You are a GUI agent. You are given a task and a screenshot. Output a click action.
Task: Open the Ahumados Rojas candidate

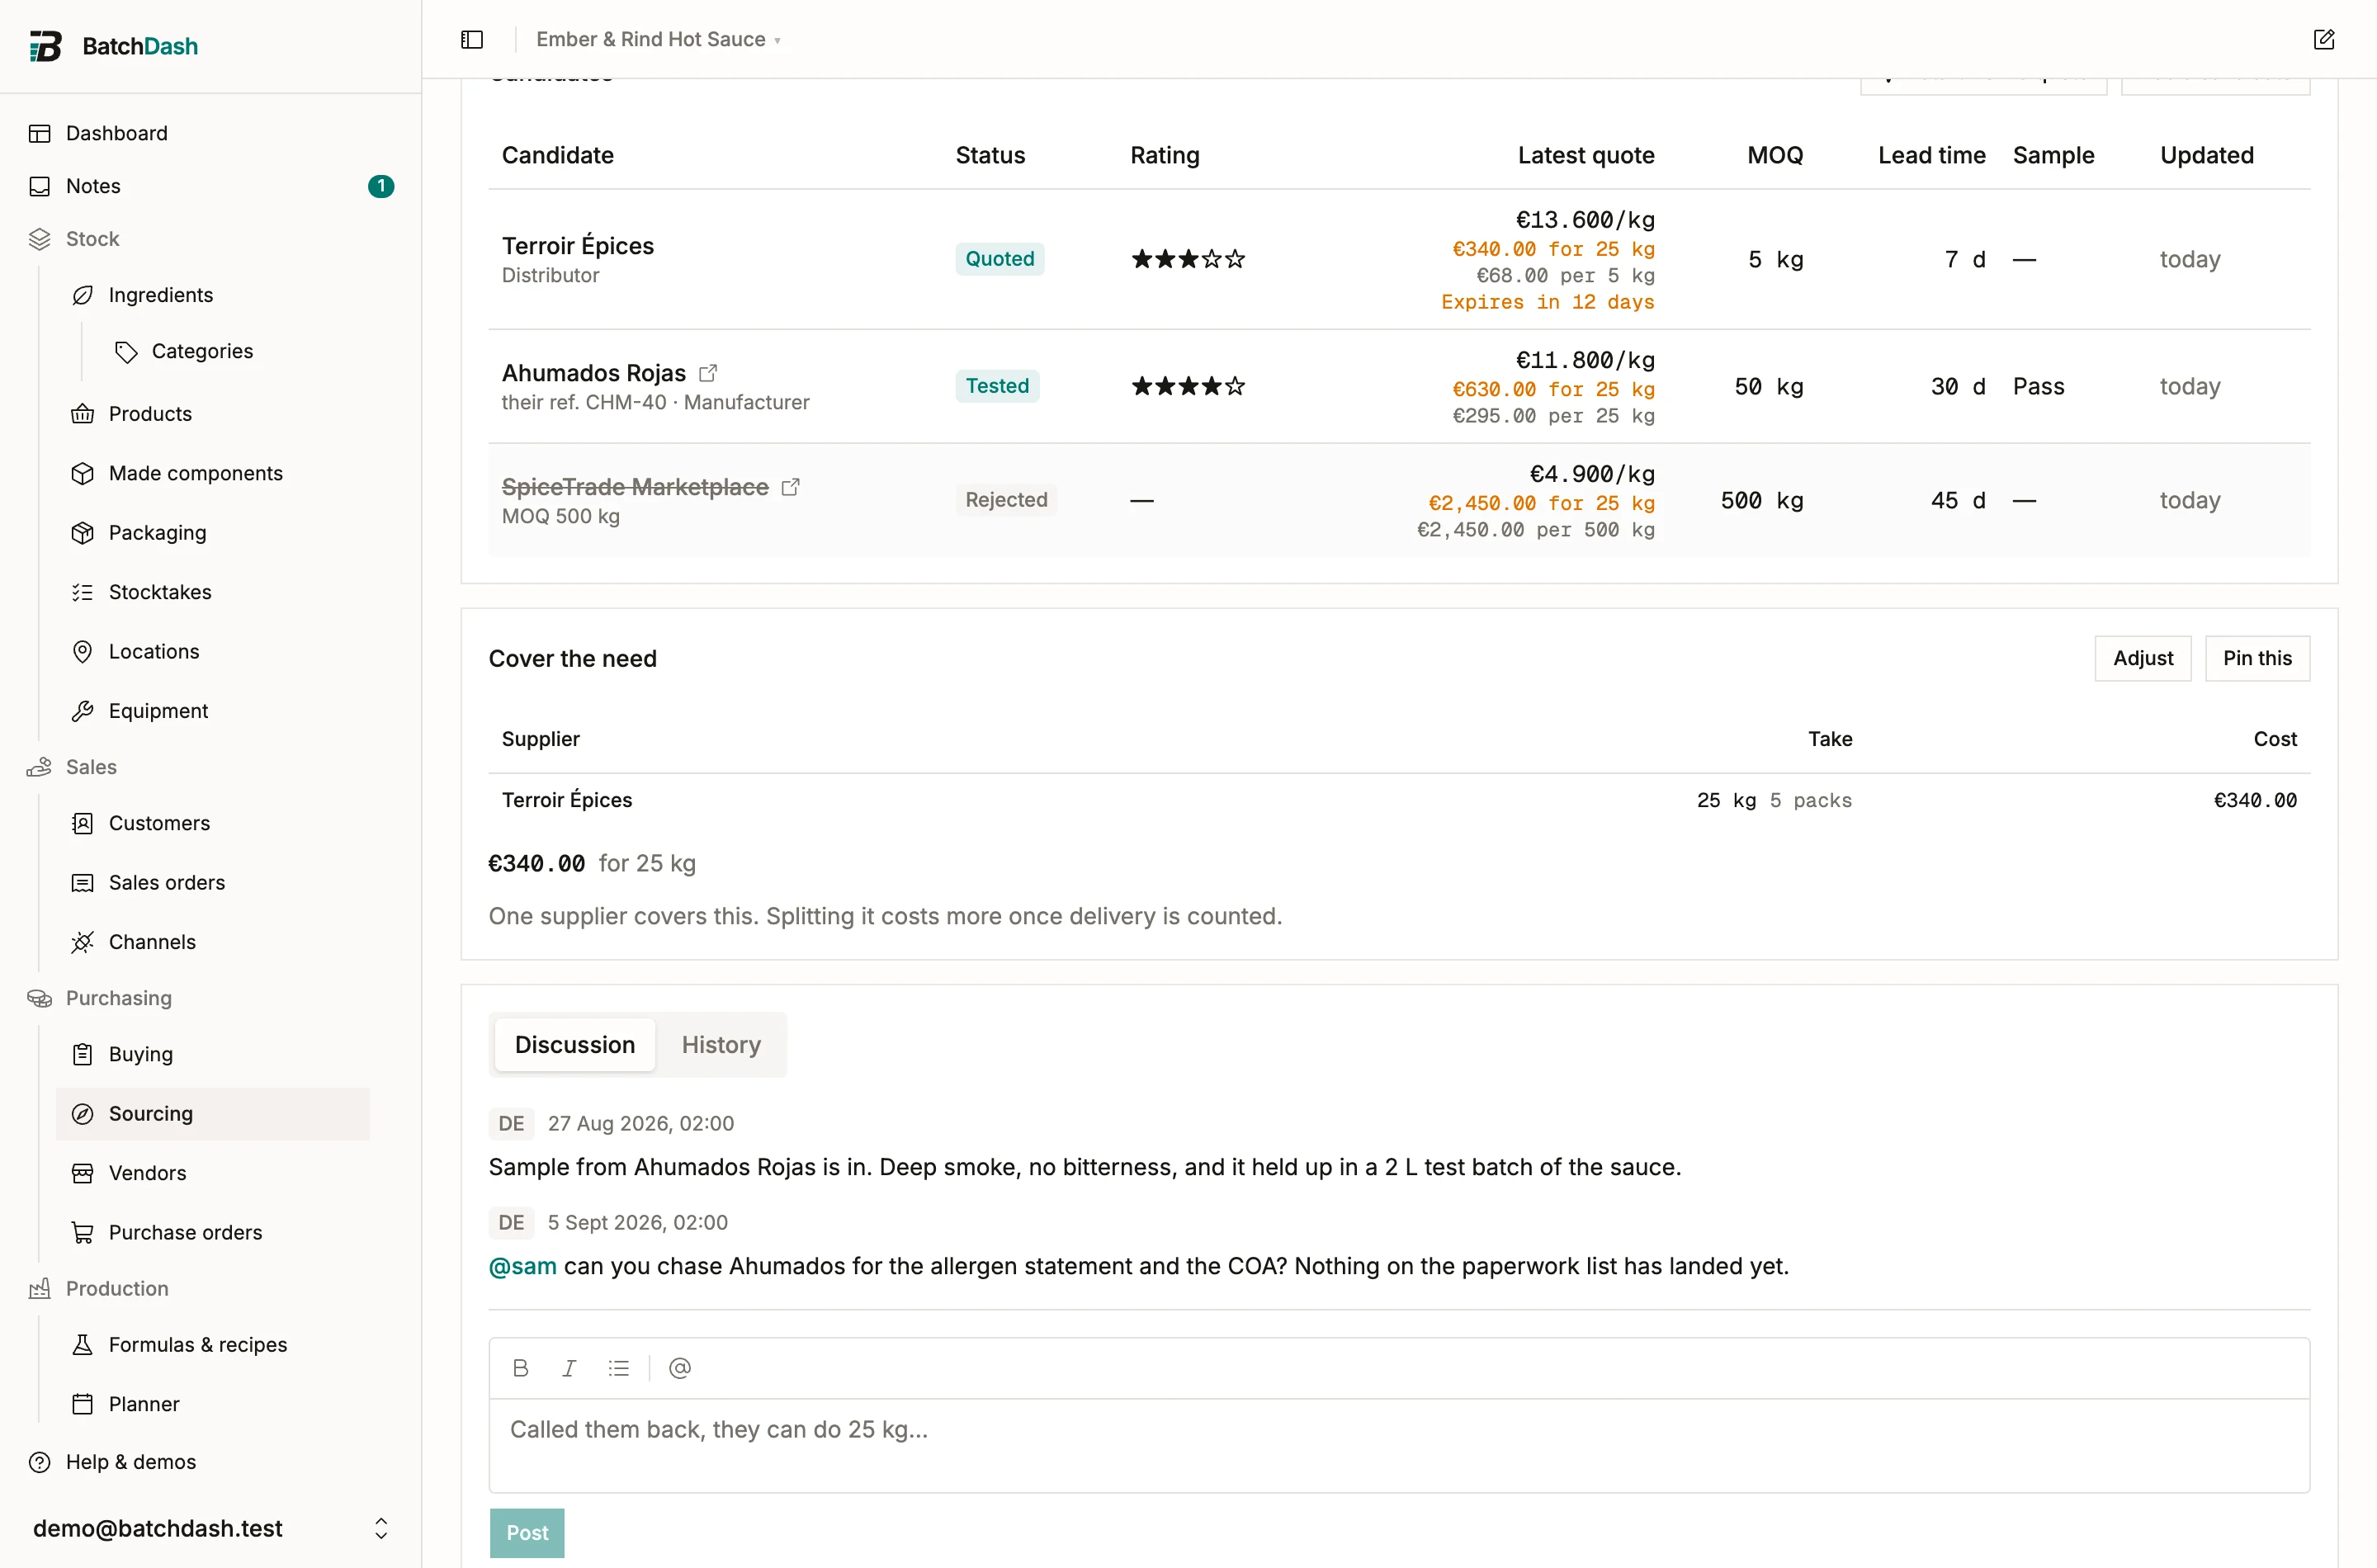pyautogui.click(x=594, y=373)
